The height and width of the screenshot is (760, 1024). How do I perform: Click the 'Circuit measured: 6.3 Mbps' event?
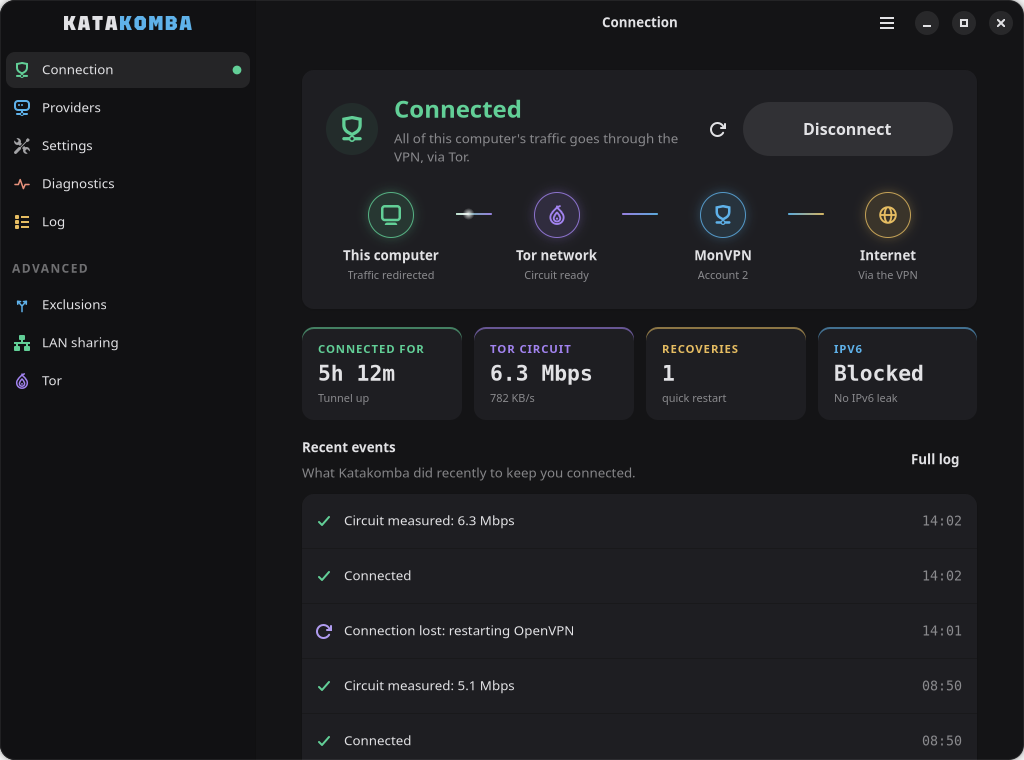point(639,521)
